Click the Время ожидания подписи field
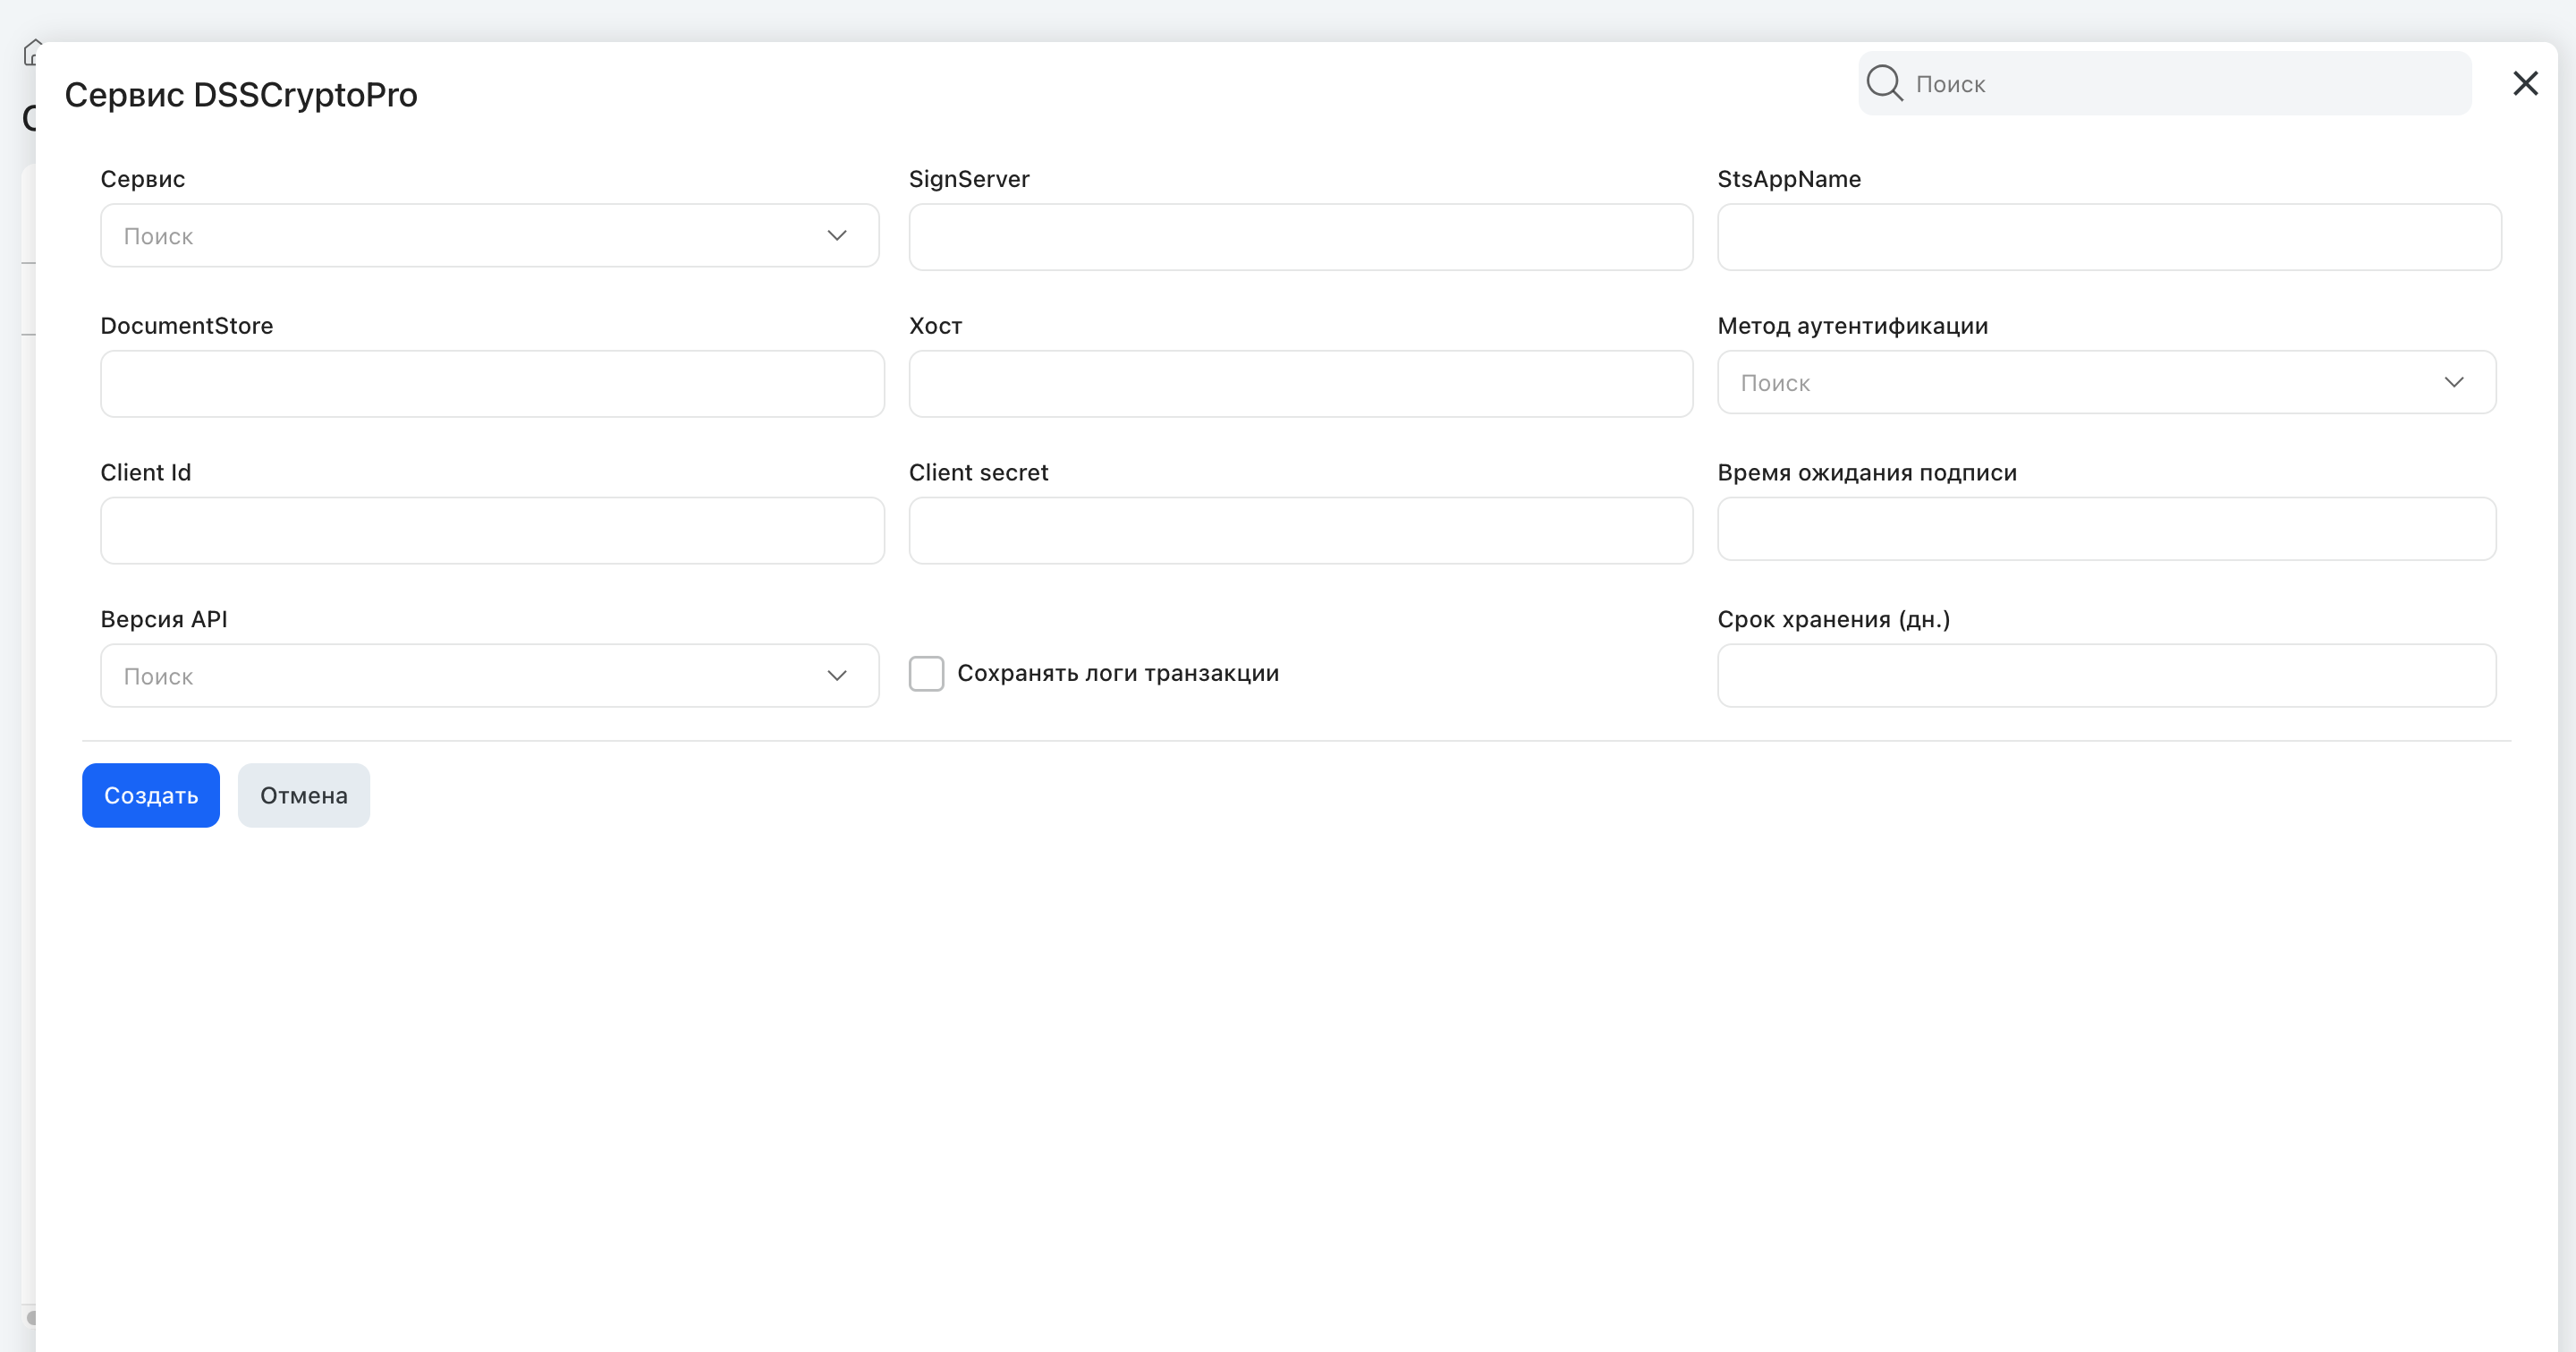This screenshot has height=1352, width=2576. (x=2107, y=529)
